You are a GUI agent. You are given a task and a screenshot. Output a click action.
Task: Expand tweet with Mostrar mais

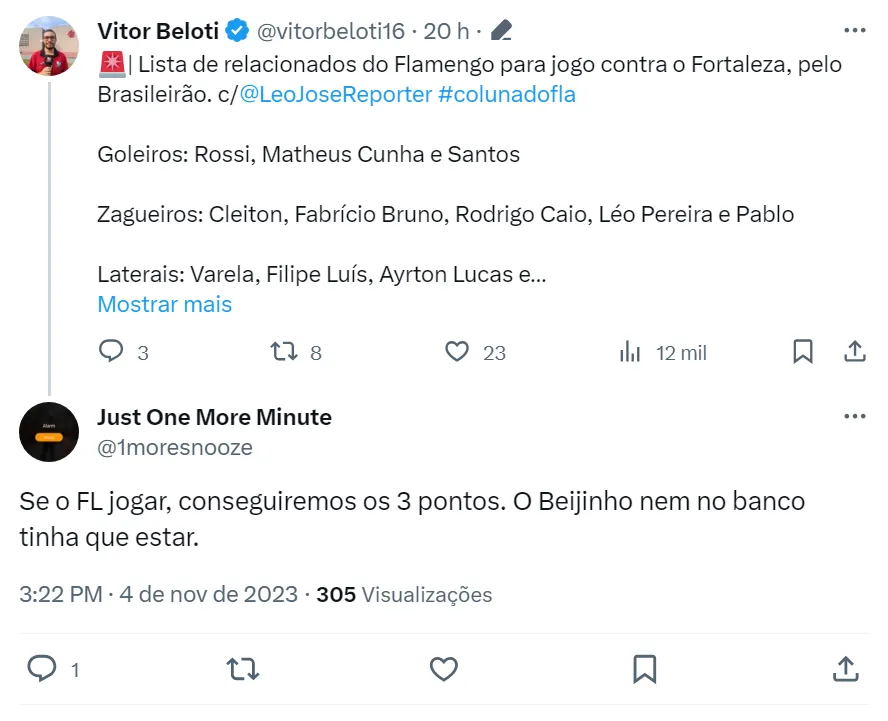(165, 304)
